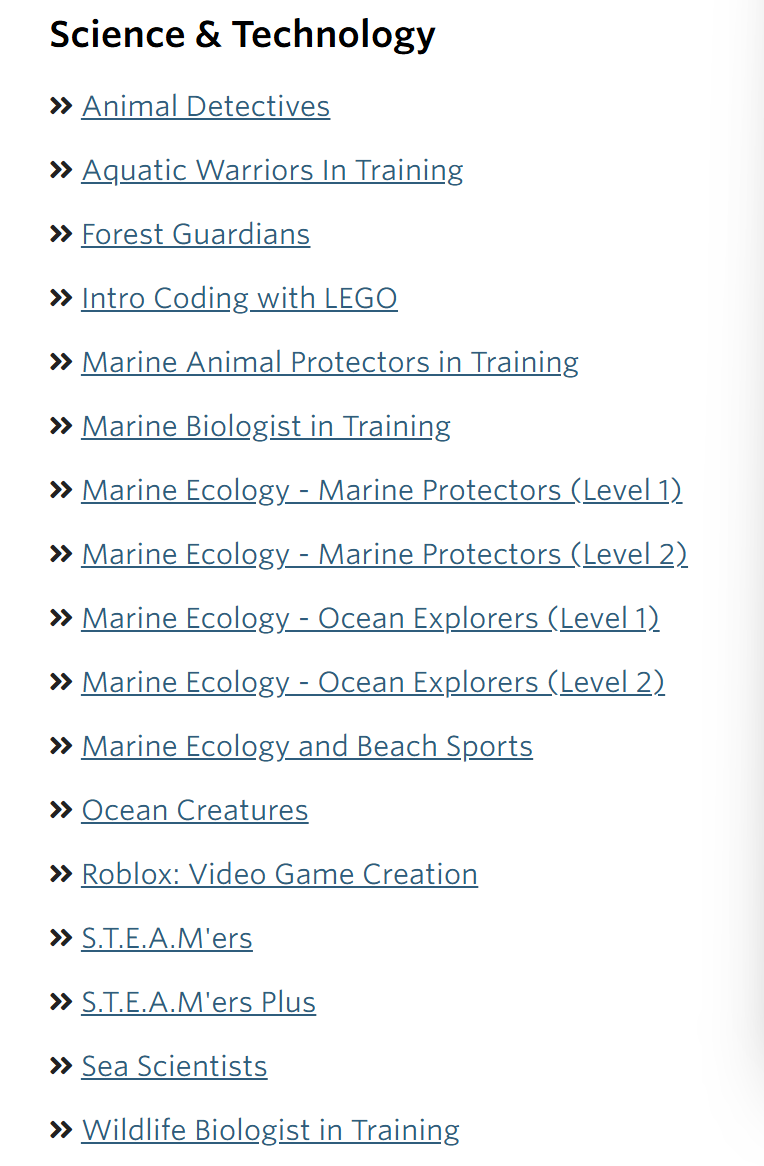
Task: Open the S.T.E.A.M'ers program link
Action: pyautogui.click(x=167, y=939)
